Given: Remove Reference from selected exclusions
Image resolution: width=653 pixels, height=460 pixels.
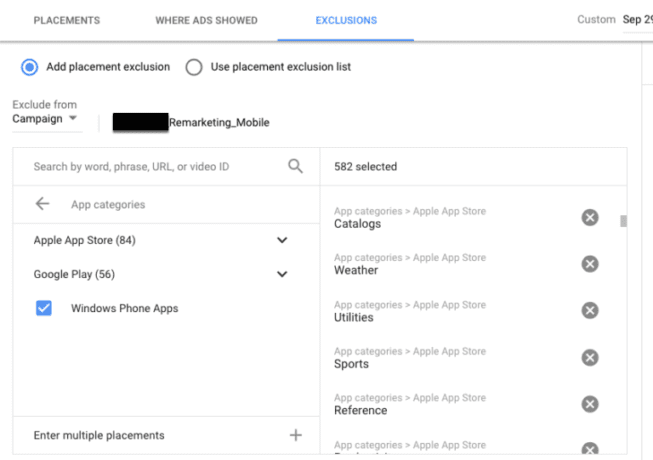Looking at the screenshot, I should (x=590, y=404).
